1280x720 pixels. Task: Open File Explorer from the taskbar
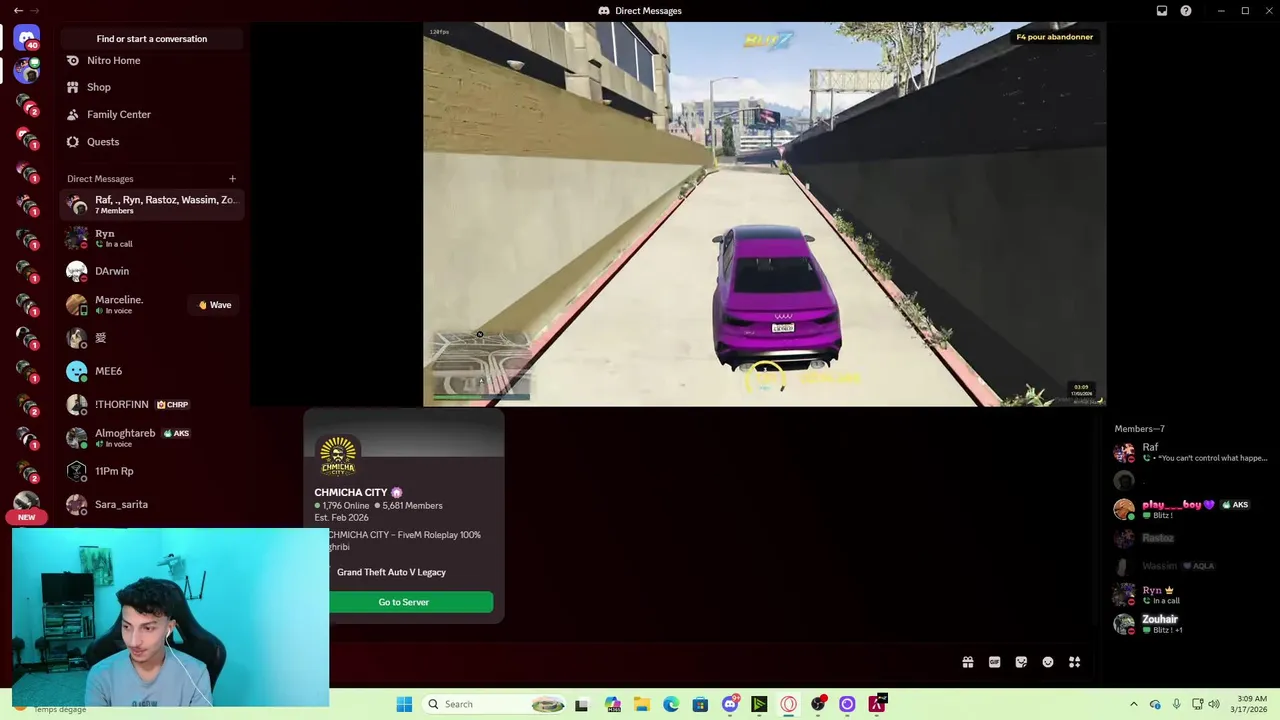pos(642,704)
